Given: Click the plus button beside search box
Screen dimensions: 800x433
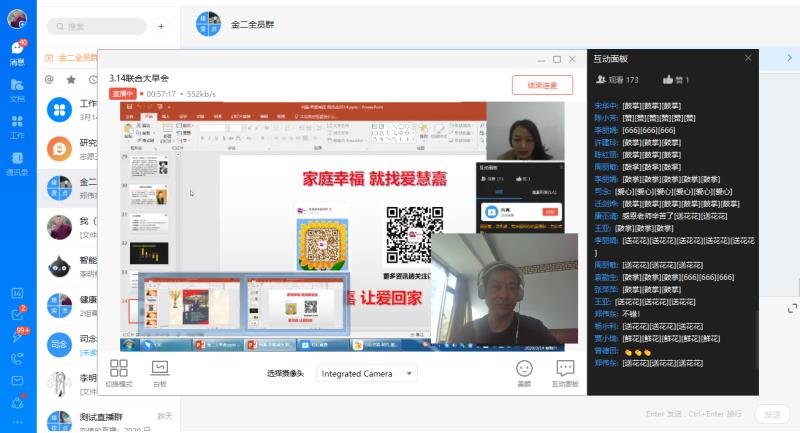Looking at the screenshot, I should 160,26.
